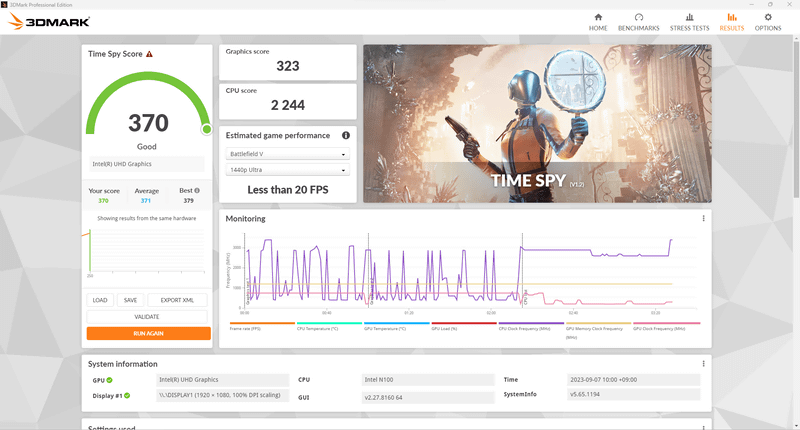Click the Less than 20 FPS text

288,190
